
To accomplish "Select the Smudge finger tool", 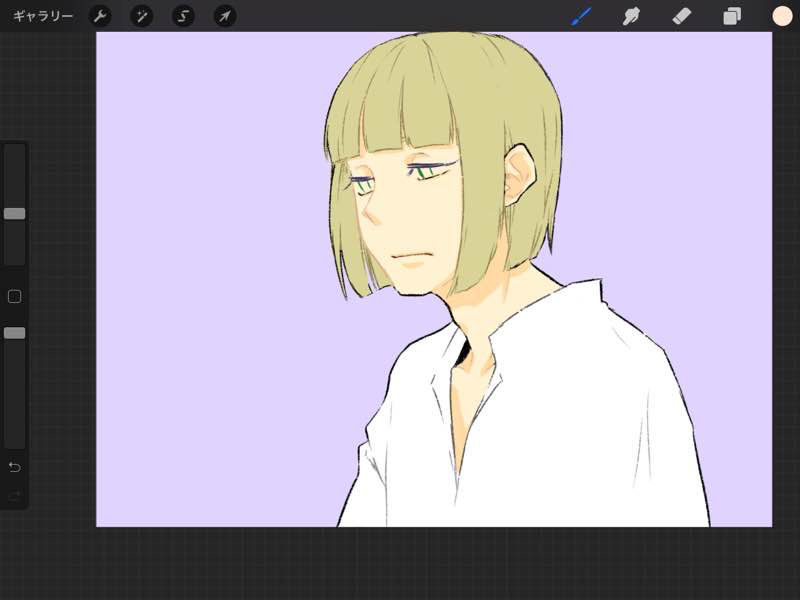I will (631, 16).
